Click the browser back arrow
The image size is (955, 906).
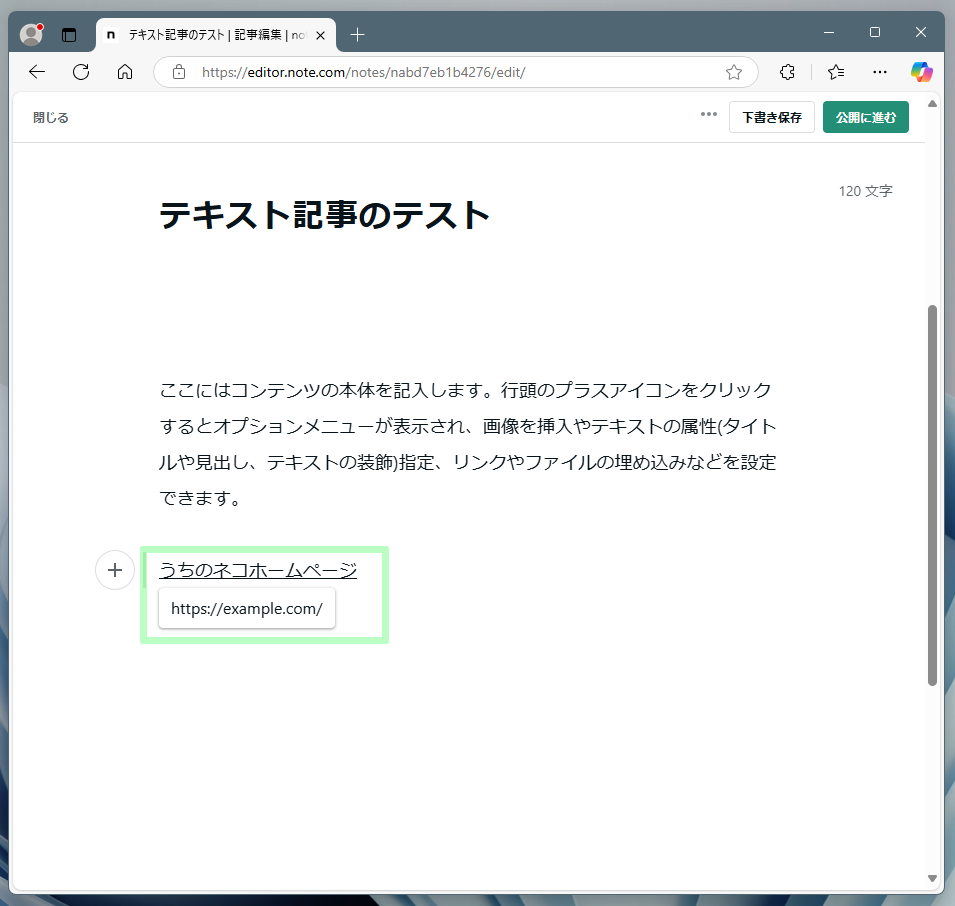[37, 72]
